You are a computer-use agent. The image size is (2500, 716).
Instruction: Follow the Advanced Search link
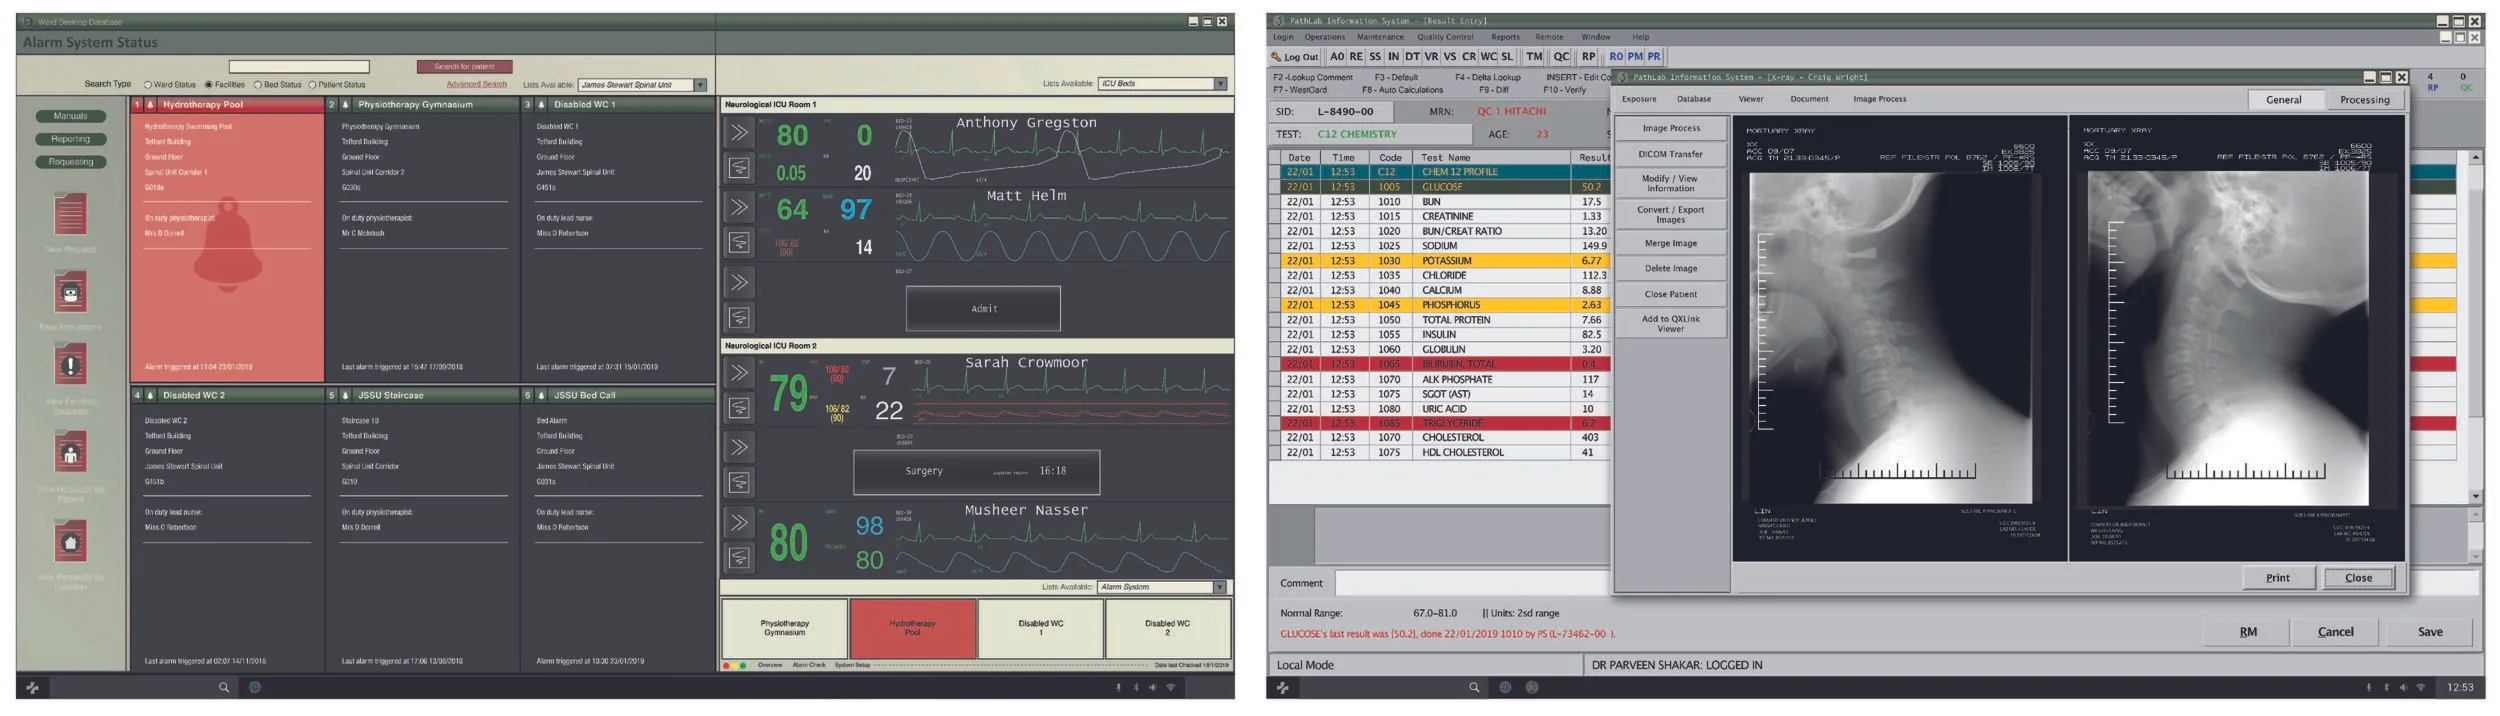click(477, 84)
